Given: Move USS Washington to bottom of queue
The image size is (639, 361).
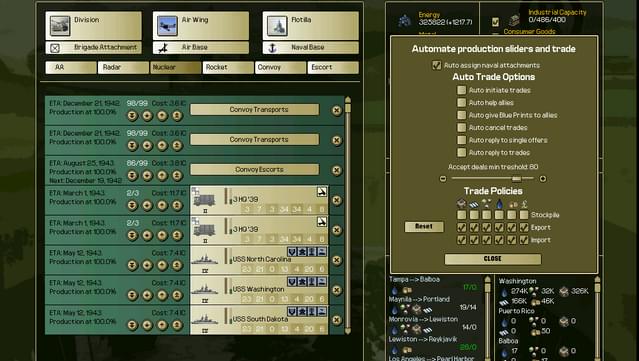Looking at the screenshot, I should pos(132,295).
